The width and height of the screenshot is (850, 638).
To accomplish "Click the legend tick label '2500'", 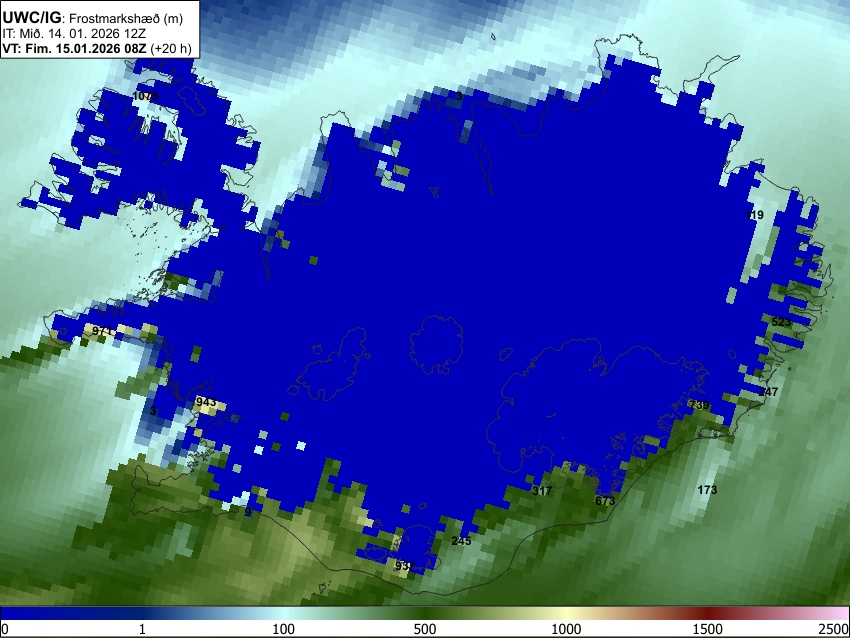I will [x=834, y=629].
